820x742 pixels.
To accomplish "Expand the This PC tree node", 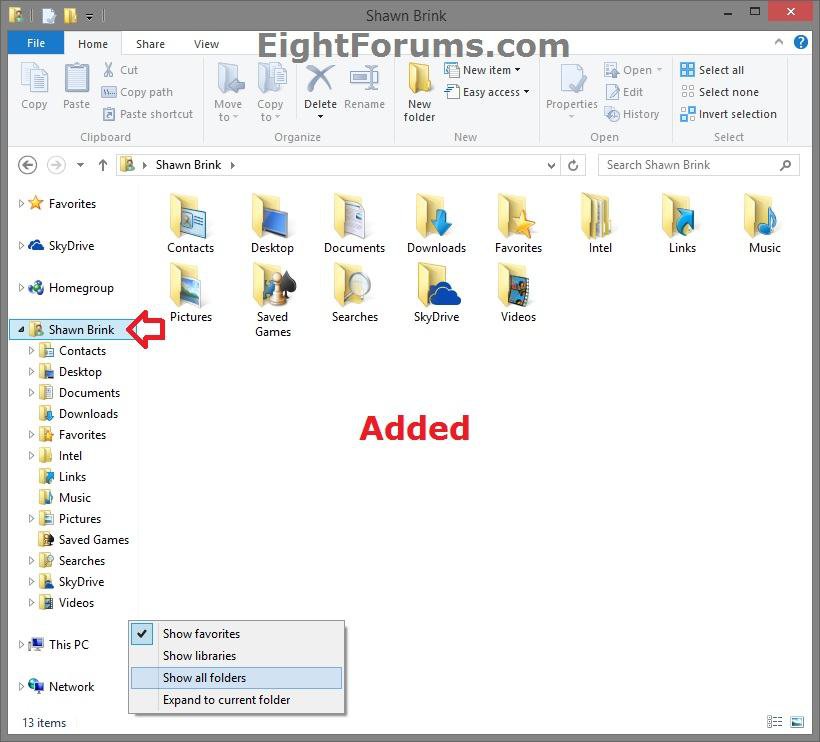I will [20, 644].
